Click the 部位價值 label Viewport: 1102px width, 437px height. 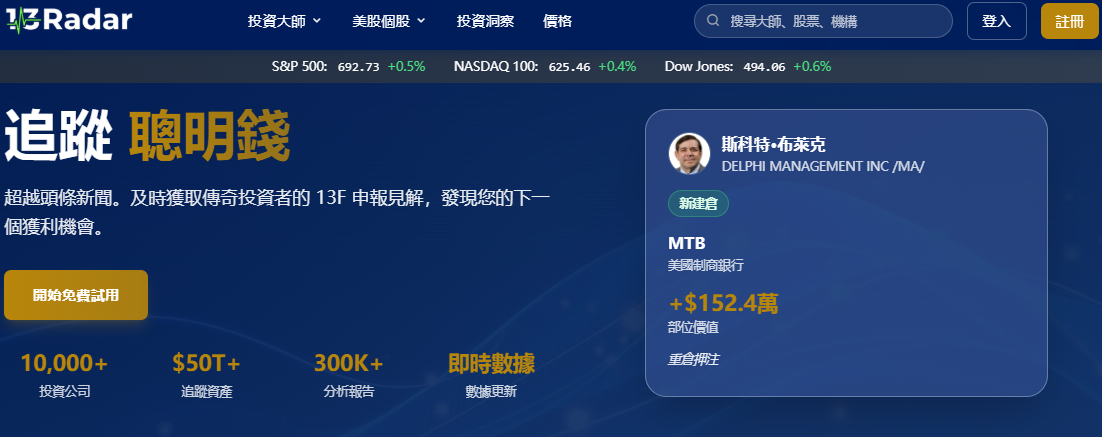coord(693,327)
